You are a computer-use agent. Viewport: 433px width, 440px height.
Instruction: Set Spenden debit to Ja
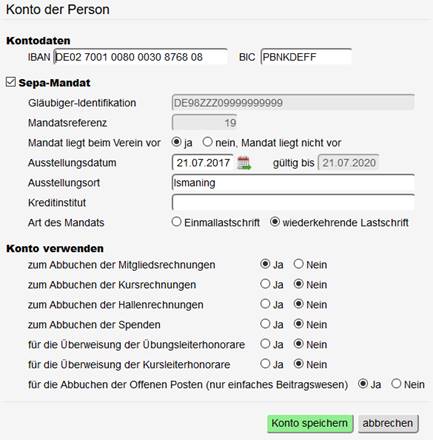(x=265, y=324)
